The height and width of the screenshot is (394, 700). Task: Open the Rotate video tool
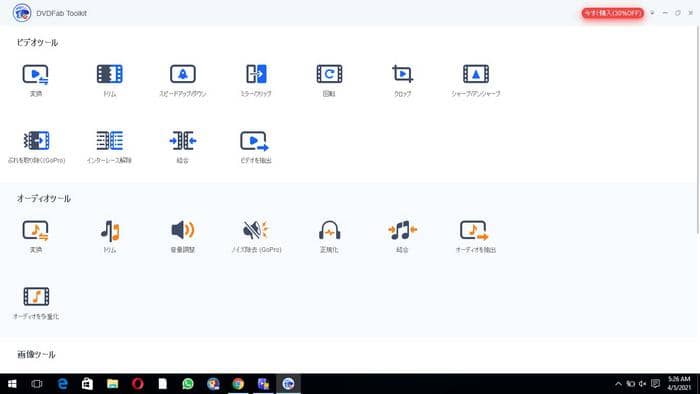pyautogui.click(x=329, y=80)
